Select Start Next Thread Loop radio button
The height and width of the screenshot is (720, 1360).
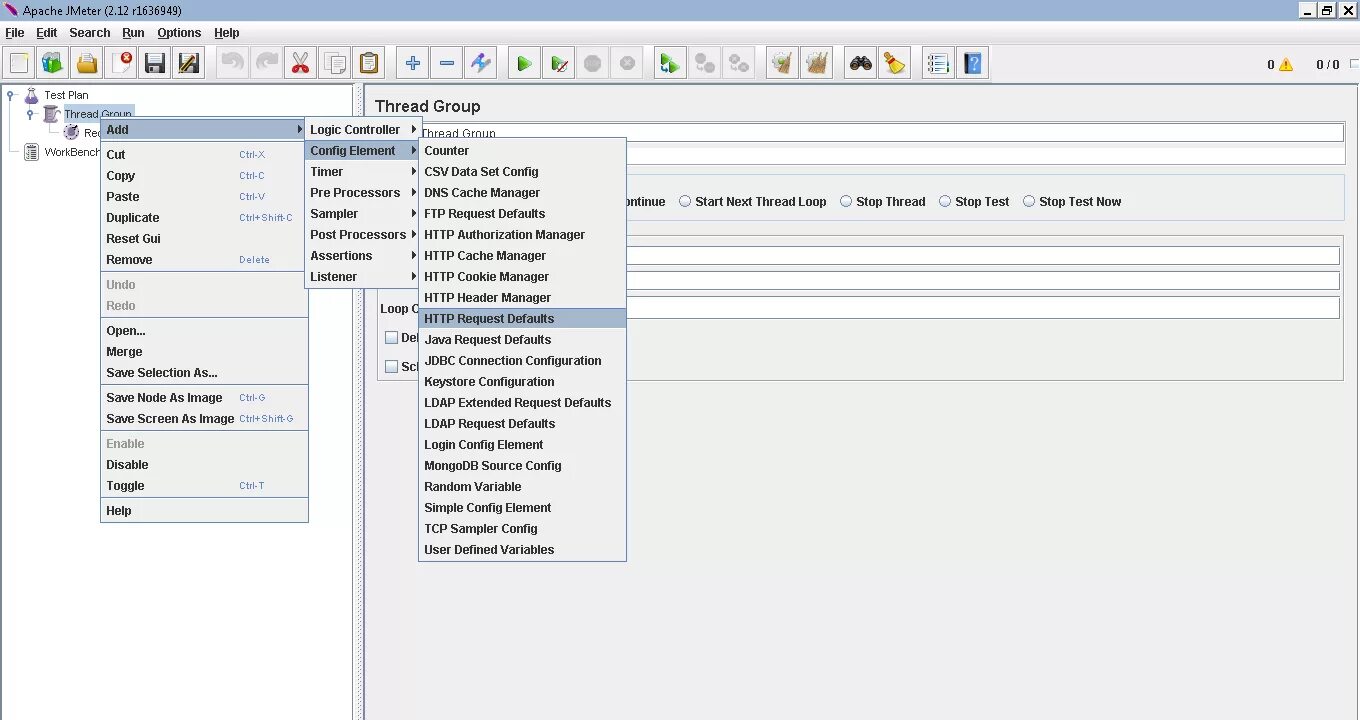click(x=753, y=201)
